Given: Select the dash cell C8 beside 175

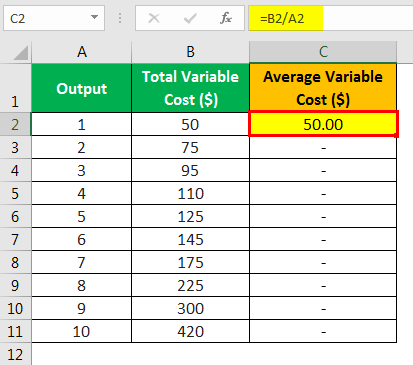Looking at the screenshot, I should pos(323,262).
